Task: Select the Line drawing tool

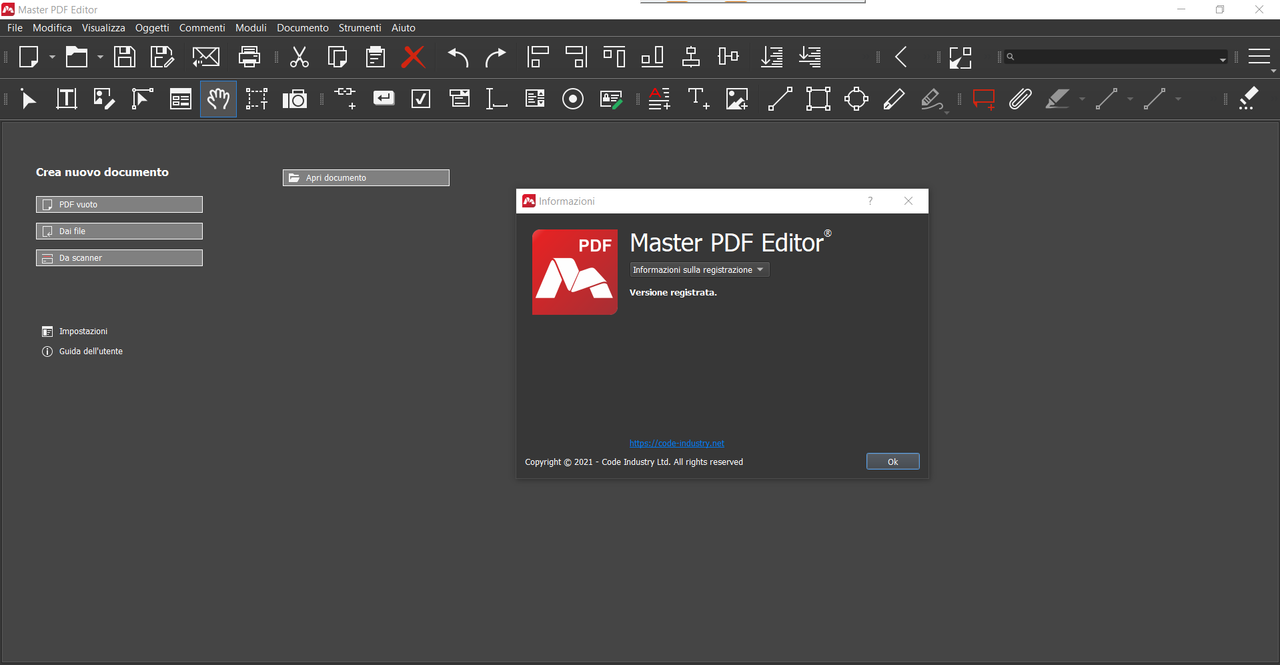Action: point(780,99)
